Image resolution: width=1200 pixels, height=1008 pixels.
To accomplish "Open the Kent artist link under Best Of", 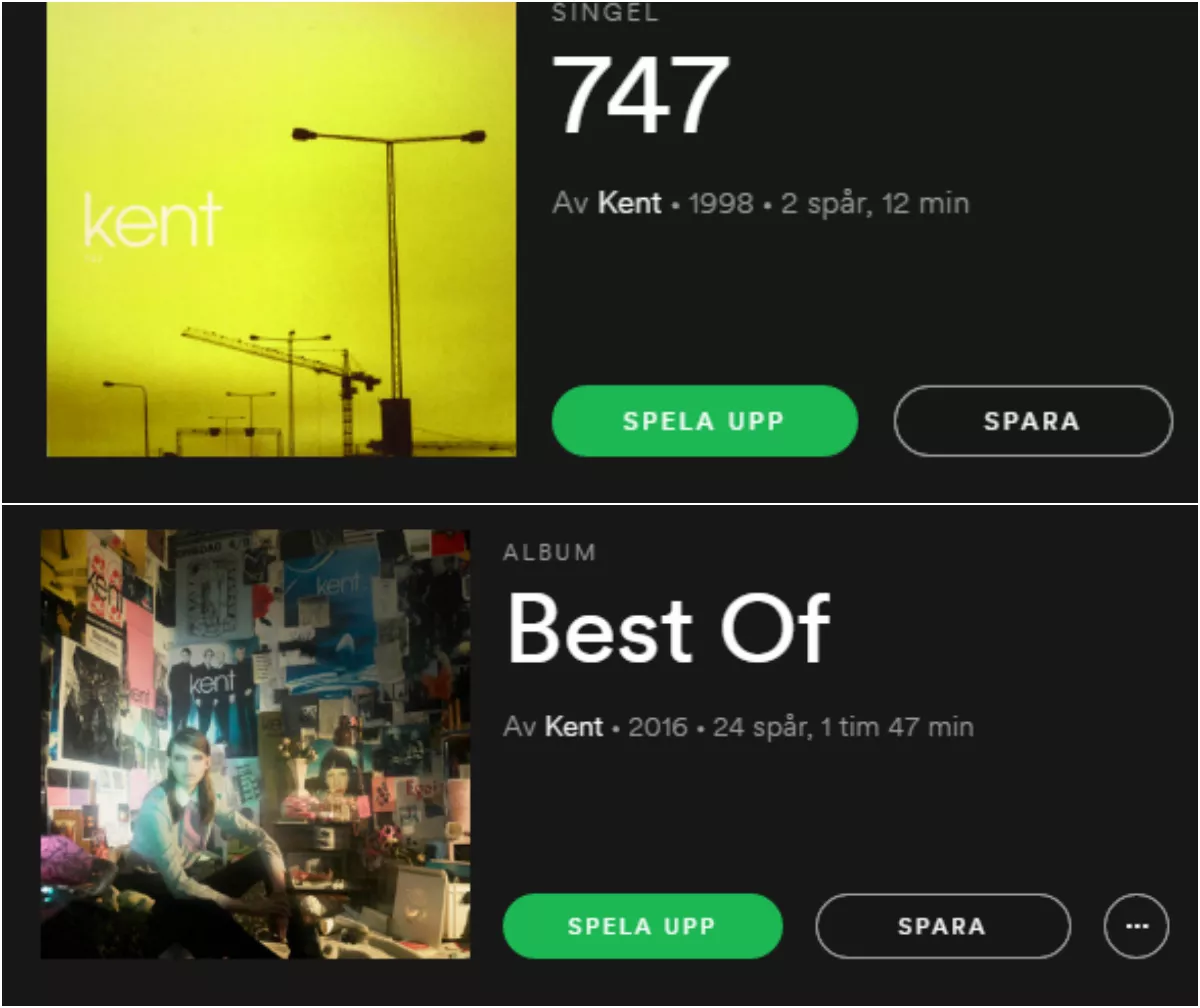I will pos(574,726).
